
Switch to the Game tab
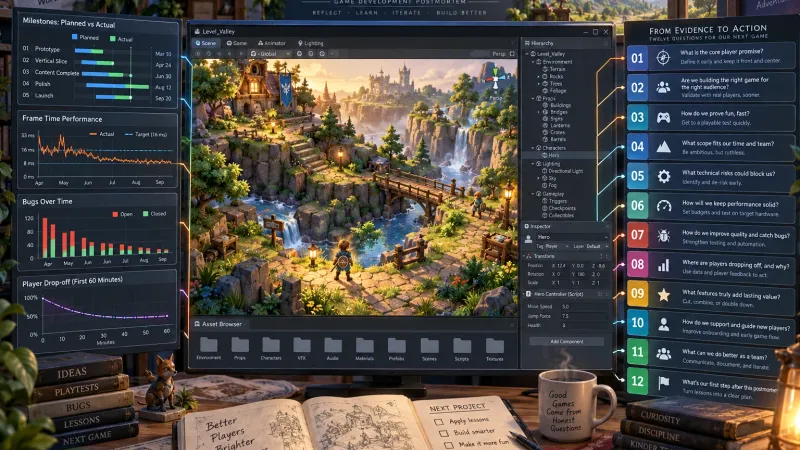237,43
